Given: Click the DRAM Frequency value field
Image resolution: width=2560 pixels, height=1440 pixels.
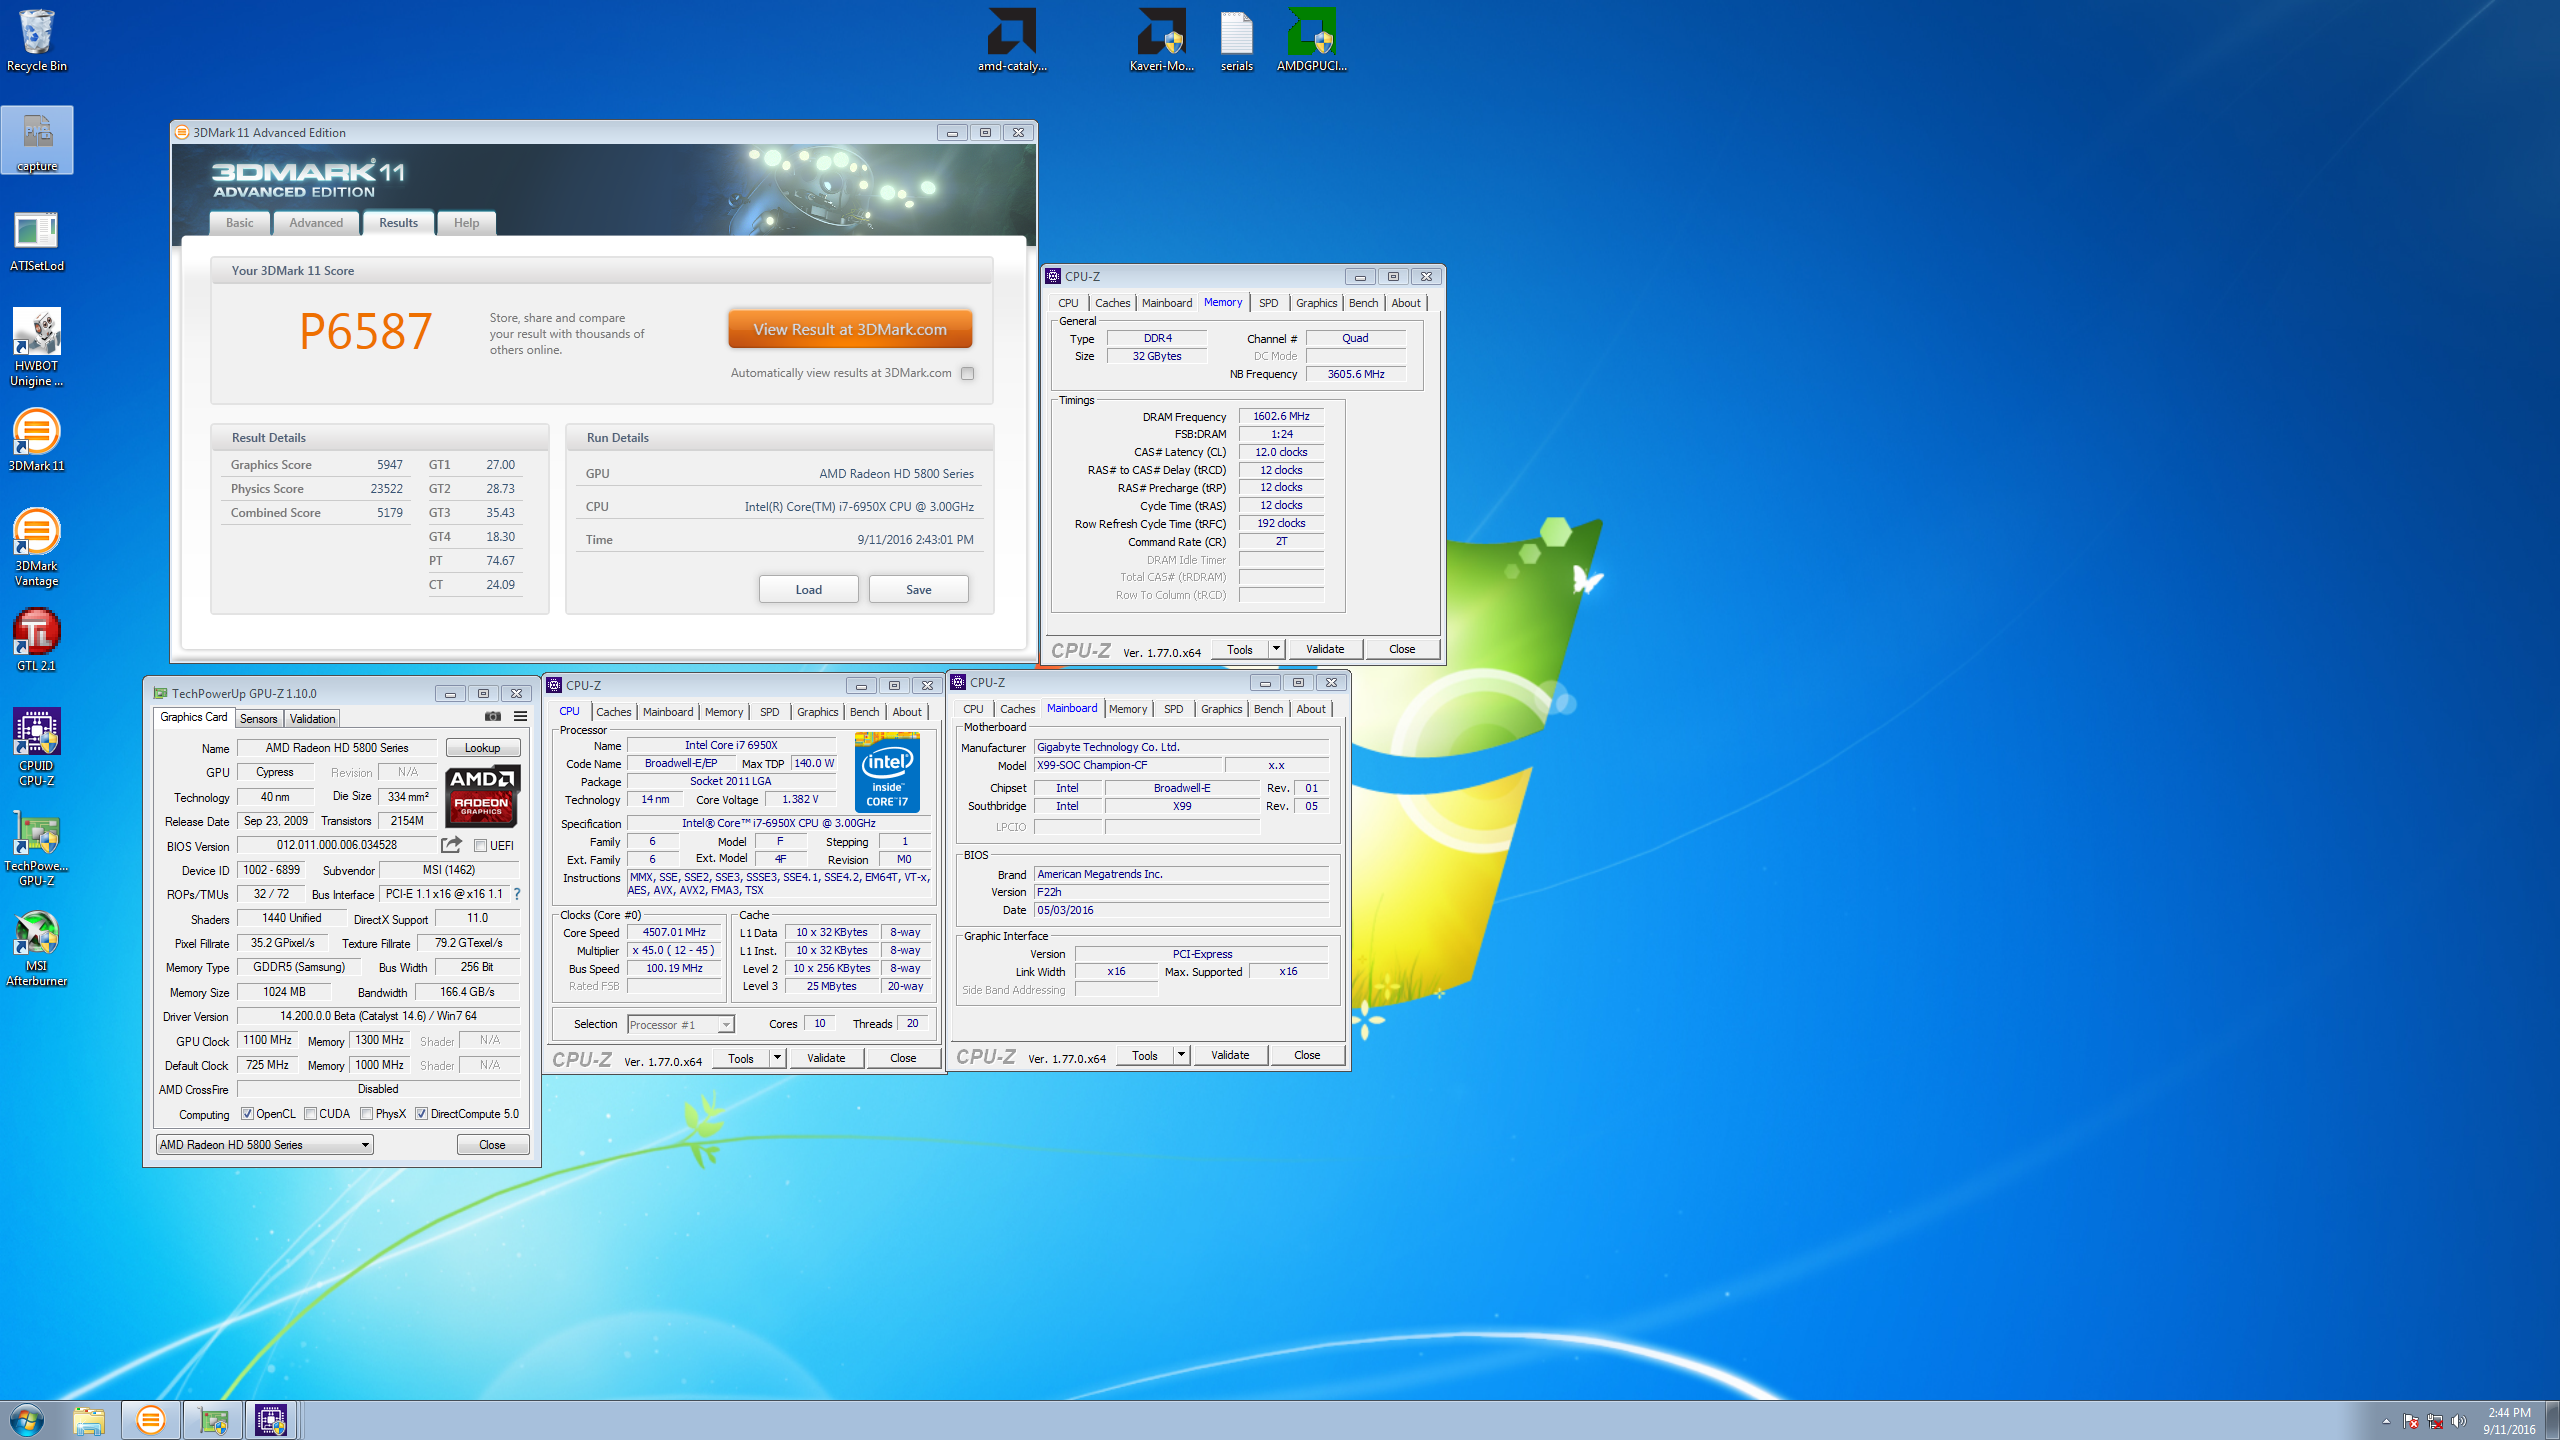Looking at the screenshot, I should 1281,416.
